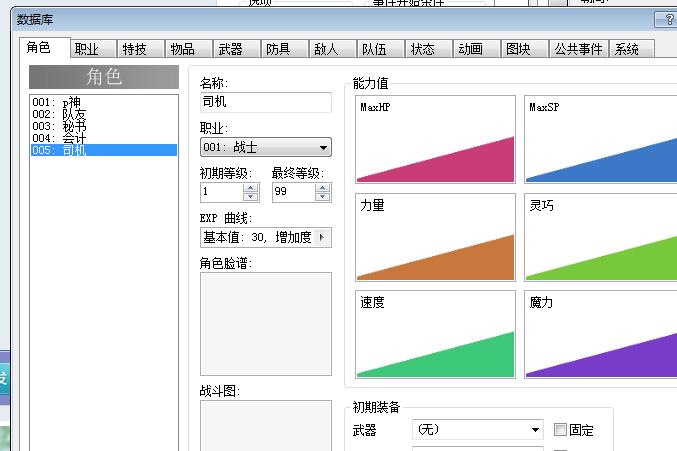The height and width of the screenshot is (451, 677).
Task: Open the 系统 tab
Action: click(632, 49)
